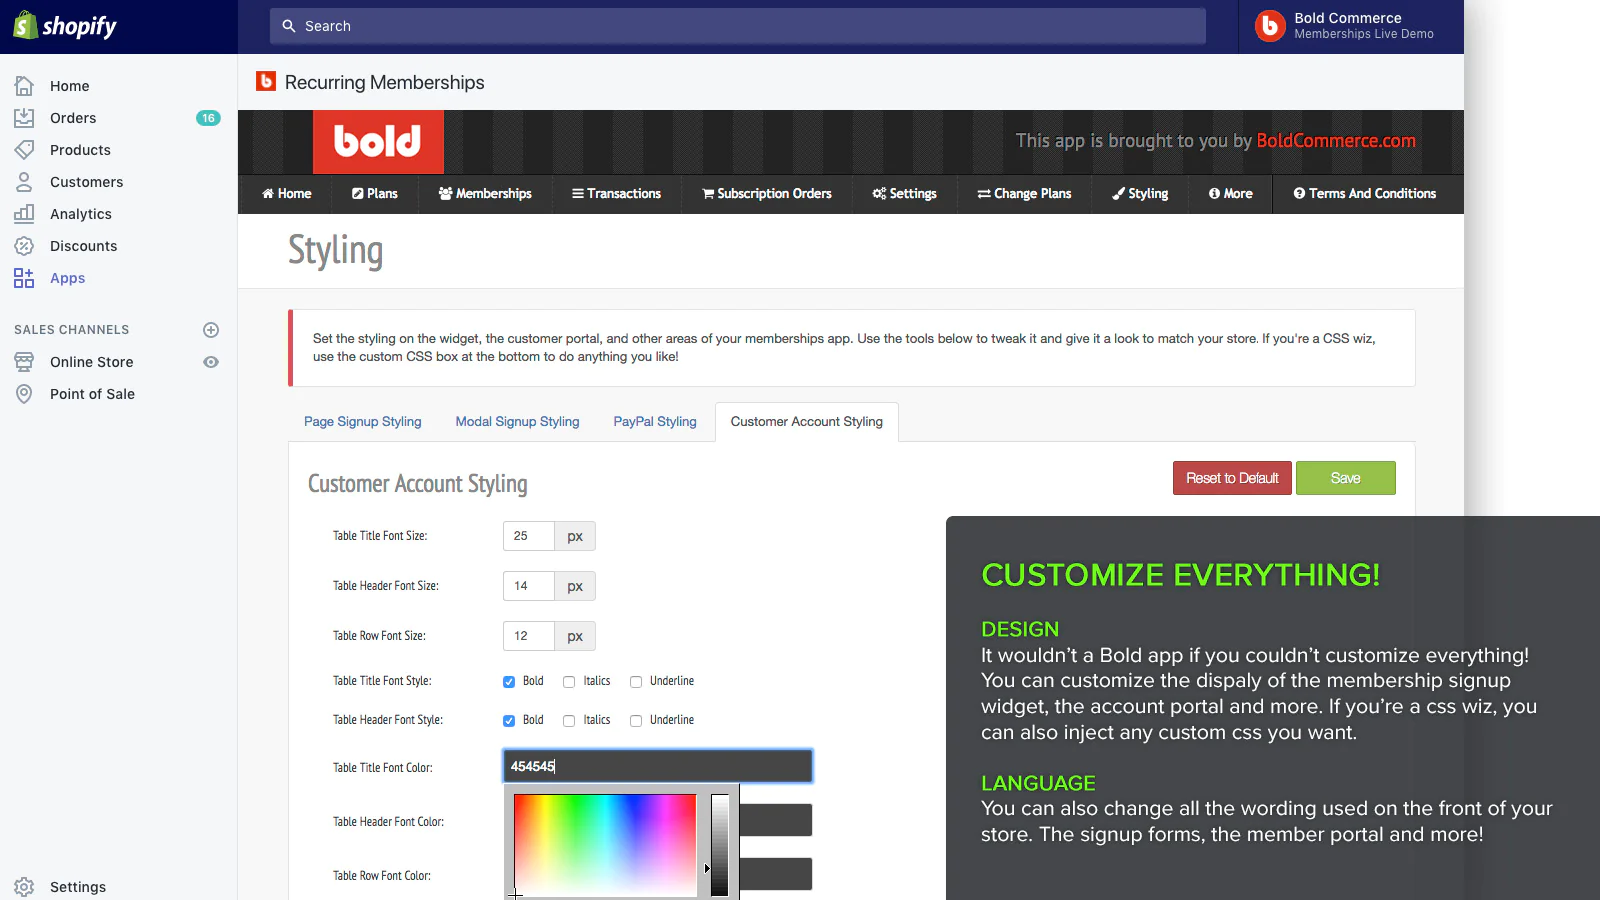The image size is (1600, 900).
Task: Click the red Bold logo banner
Action: pos(378,142)
